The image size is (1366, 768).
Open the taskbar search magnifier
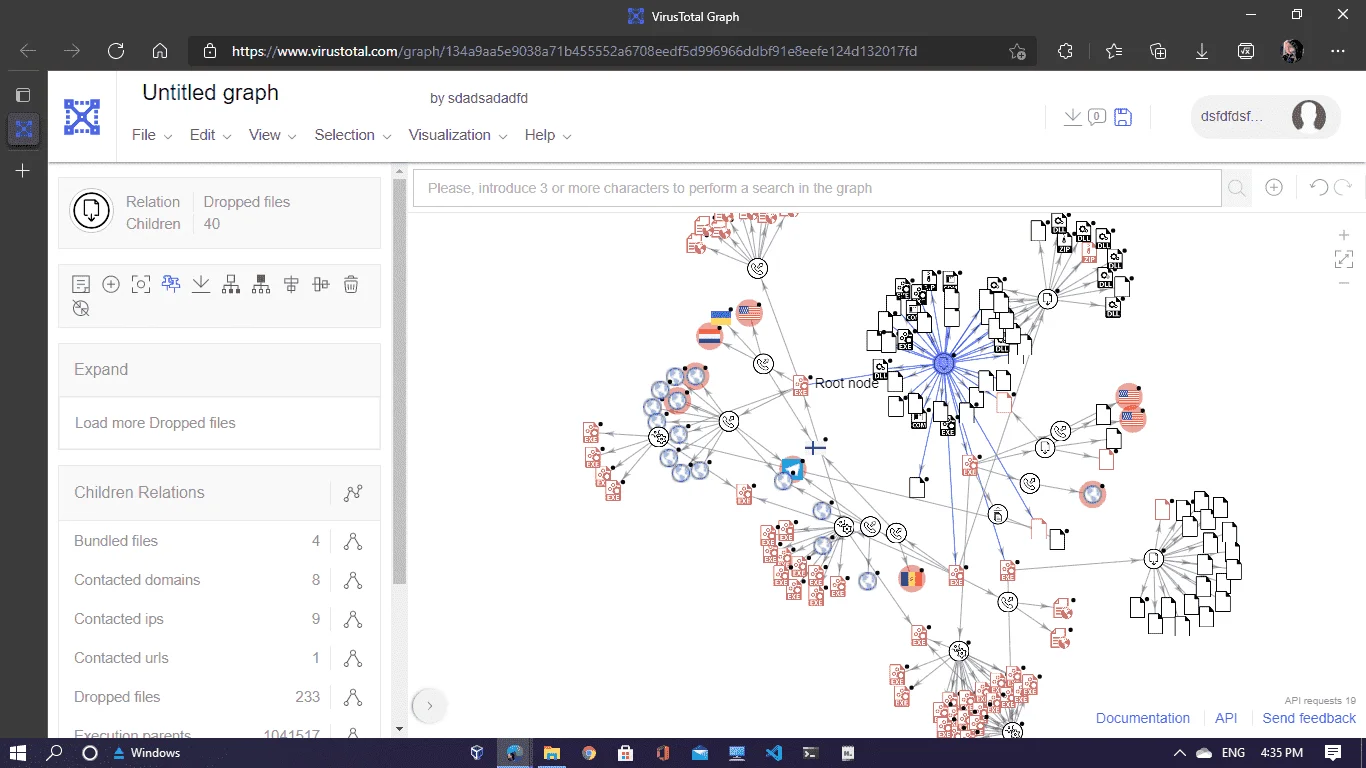[x=55, y=752]
